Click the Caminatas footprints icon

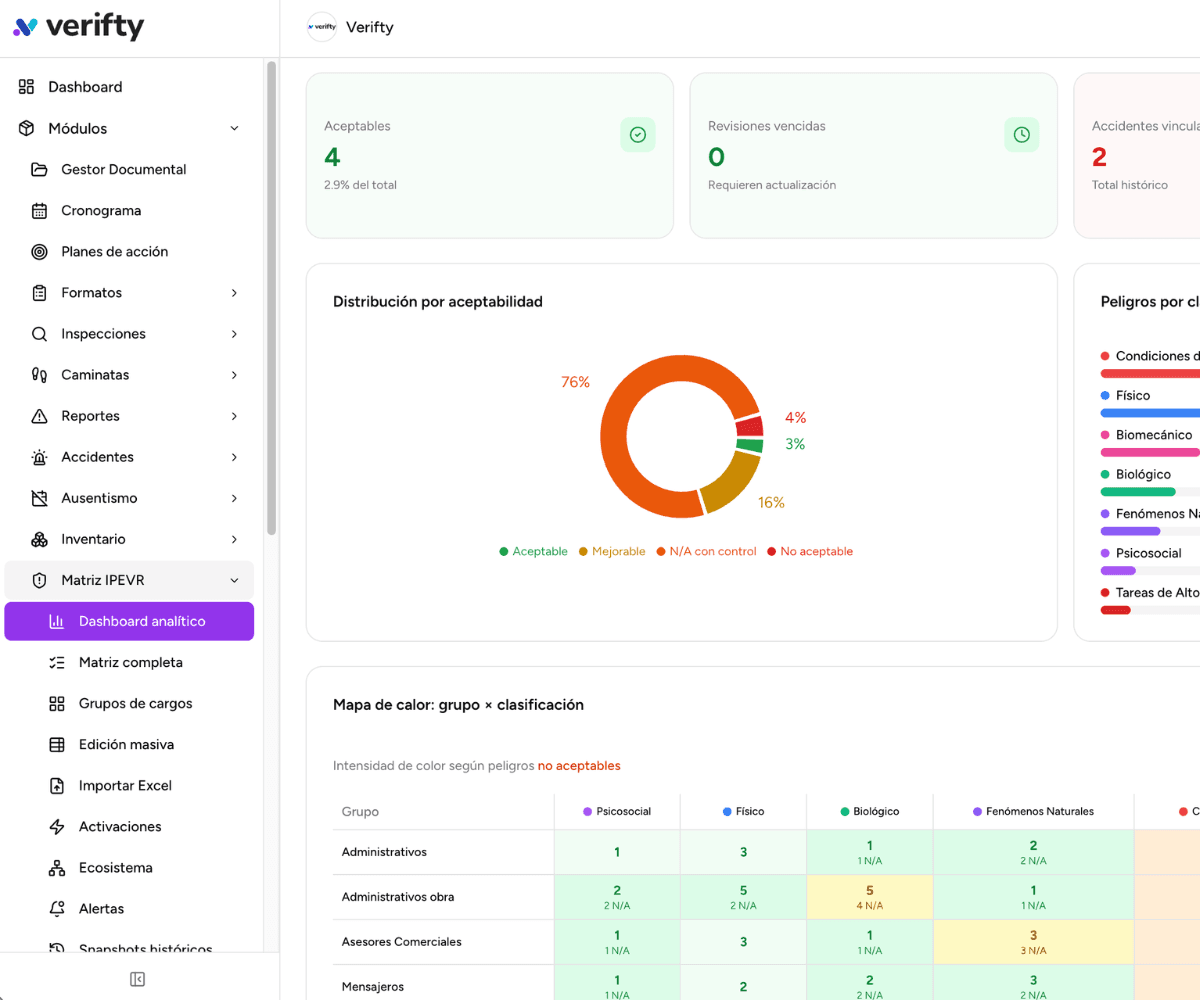[x=40, y=374]
